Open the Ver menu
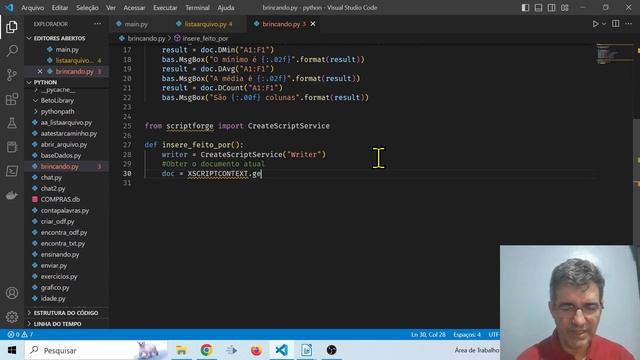 (111, 8)
